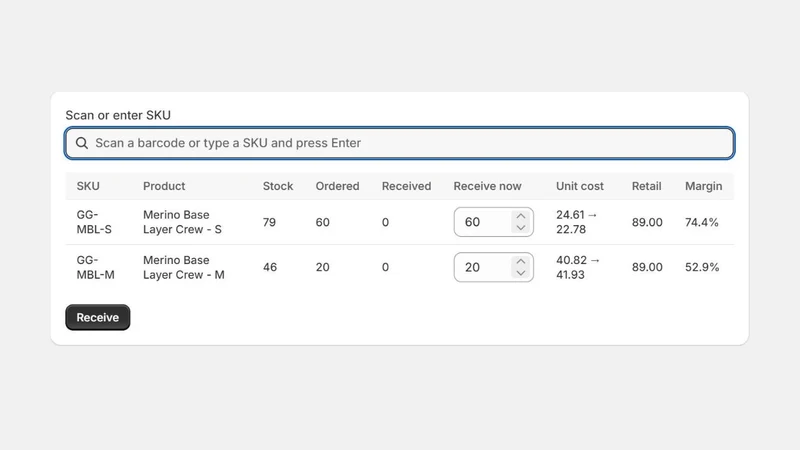Decrease receive quantity for GG-MBL-S

coord(520,228)
